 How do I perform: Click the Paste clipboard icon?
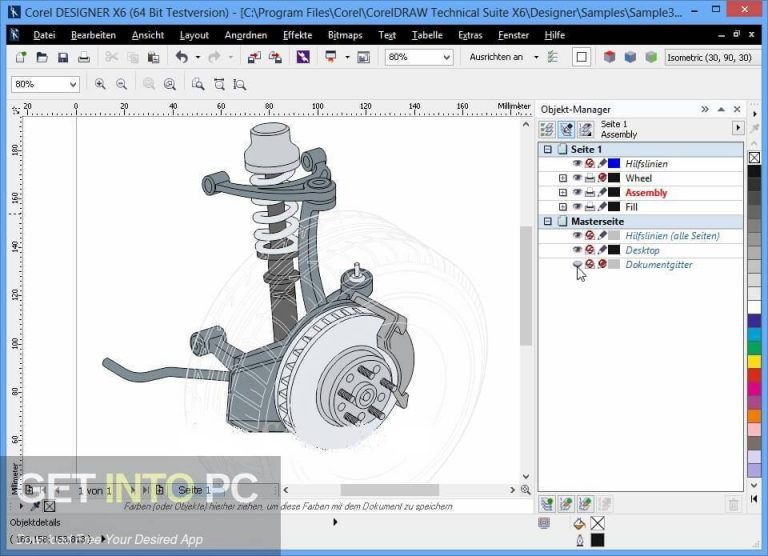pyautogui.click(x=153, y=57)
